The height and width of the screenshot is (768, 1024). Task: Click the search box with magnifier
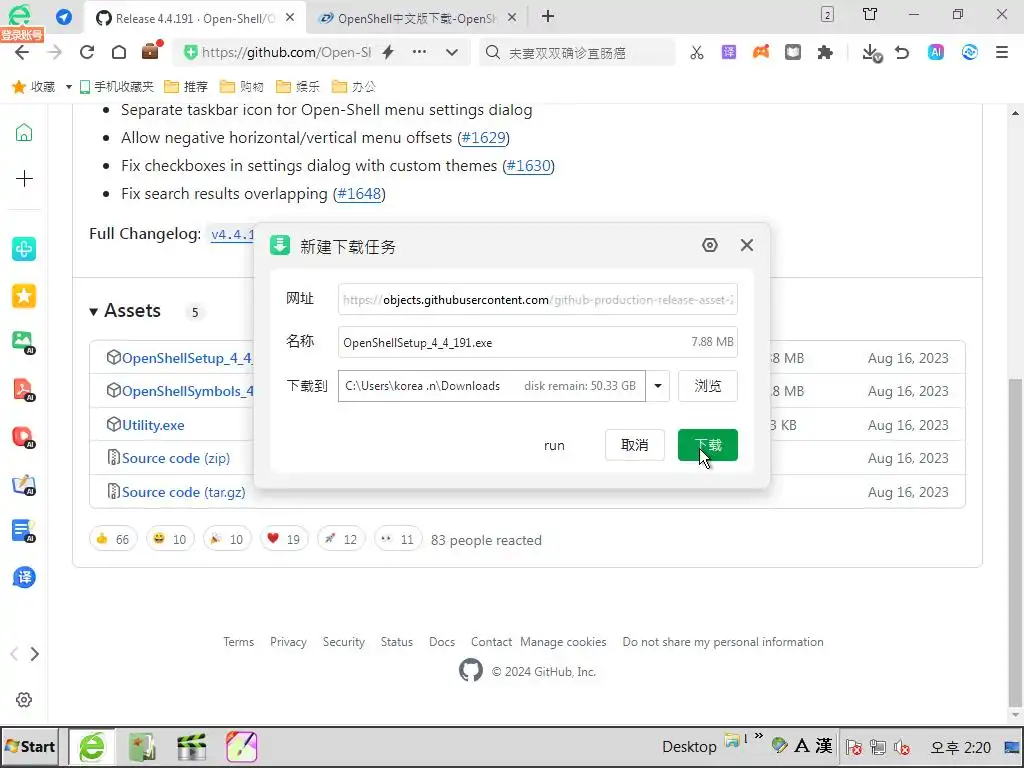pyautogui.click(x=577, y=53)
